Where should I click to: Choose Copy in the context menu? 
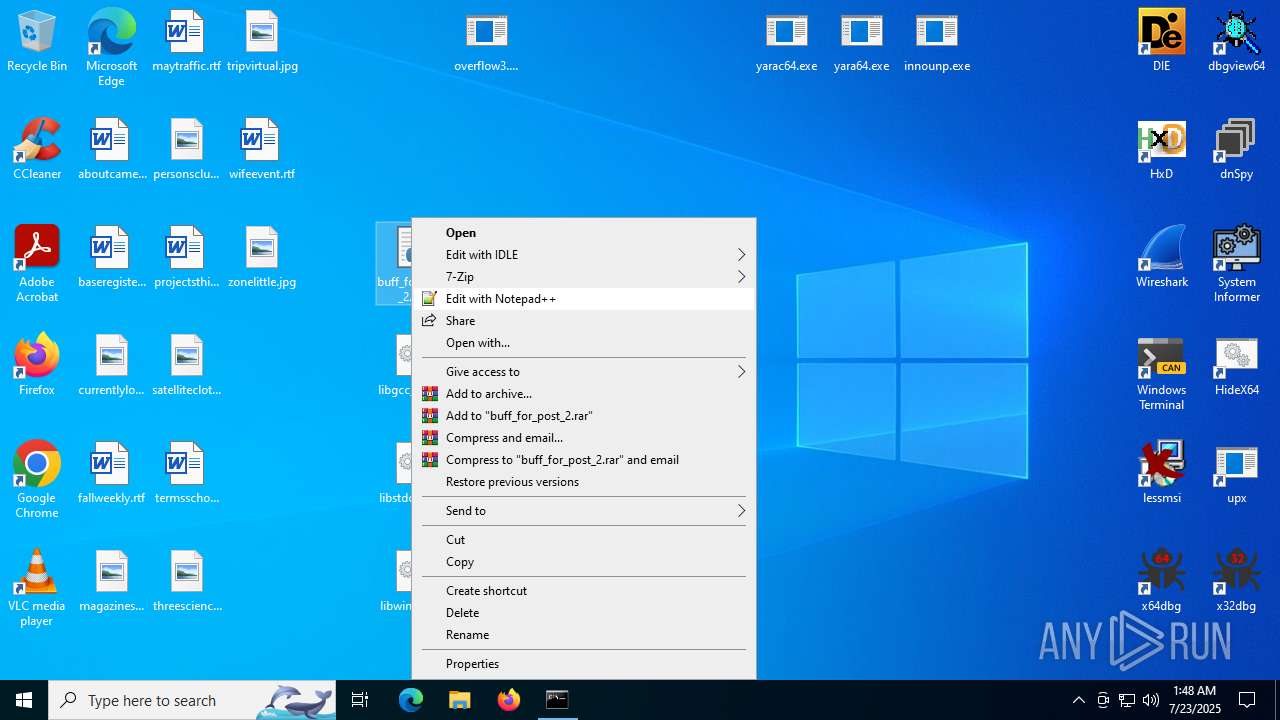click(x=584, y=562)
